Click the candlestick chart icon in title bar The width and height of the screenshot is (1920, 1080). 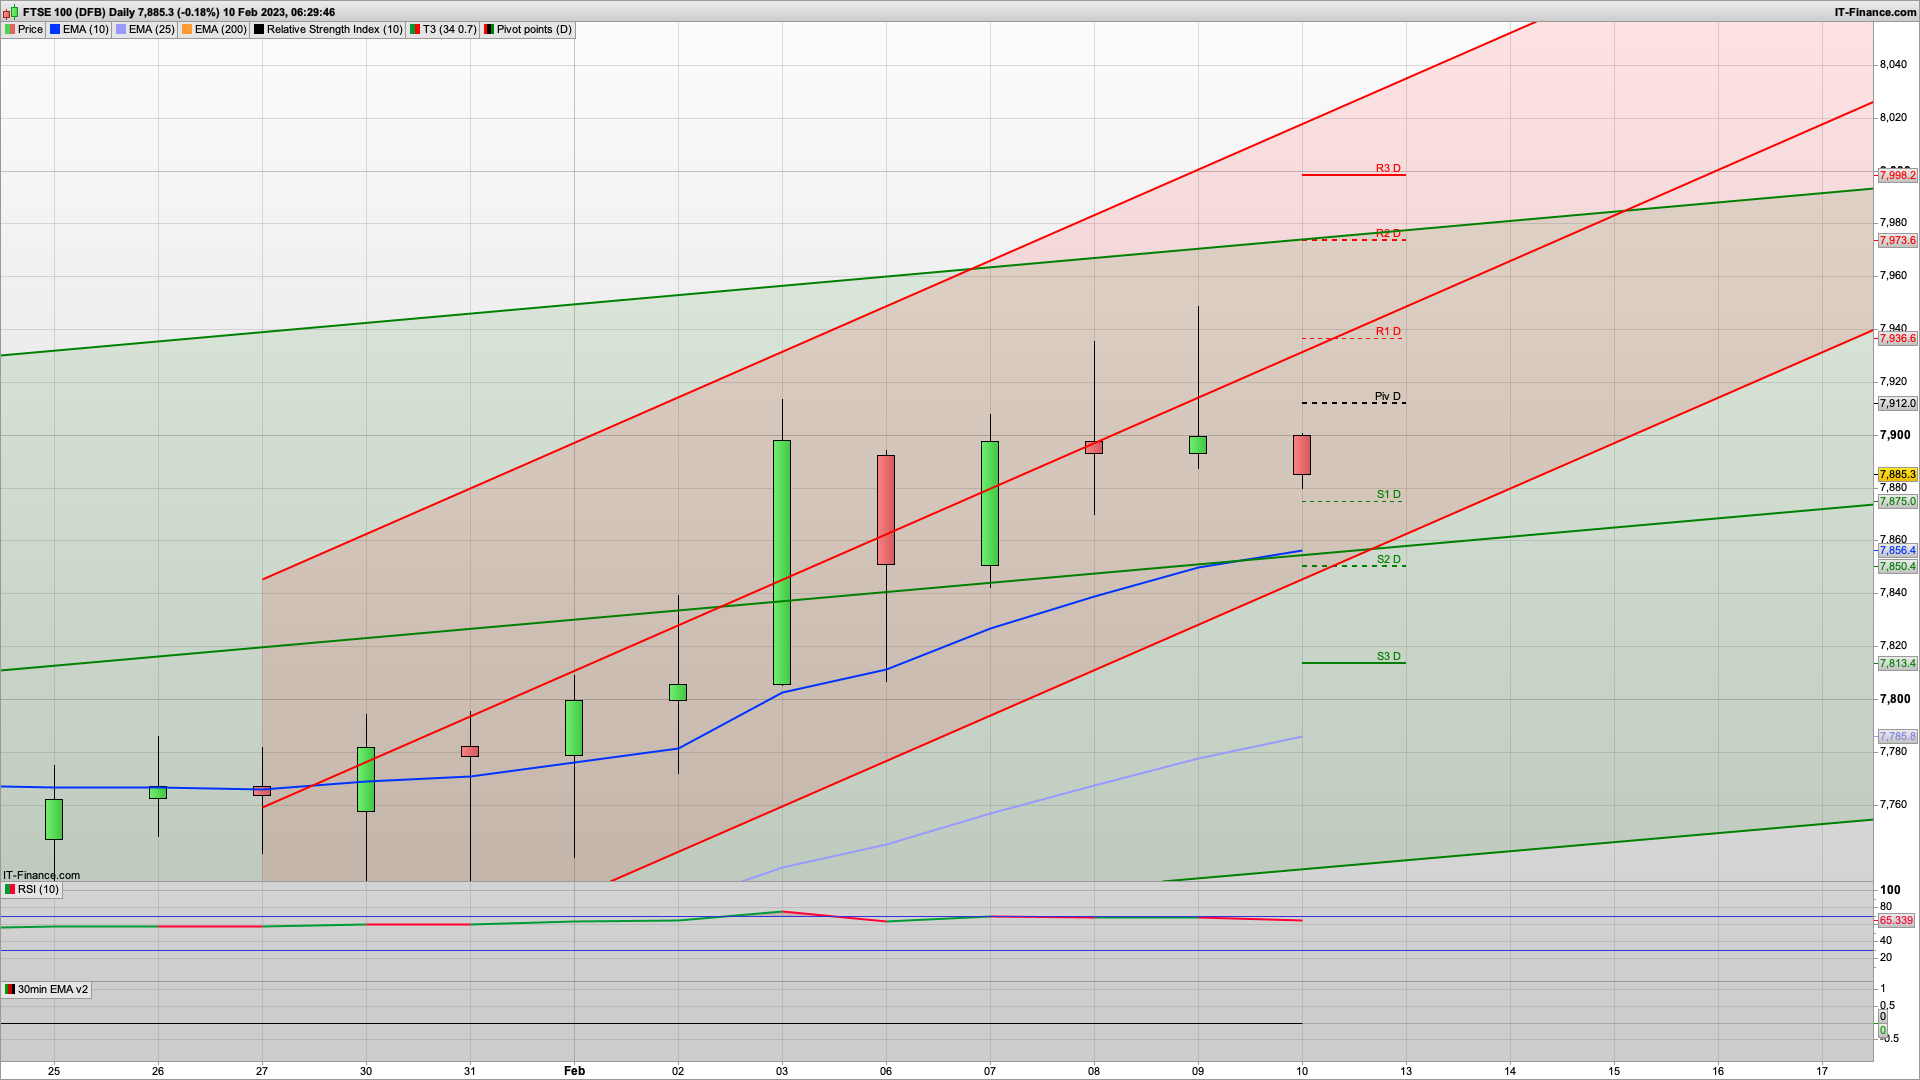[x=11, y=12]
